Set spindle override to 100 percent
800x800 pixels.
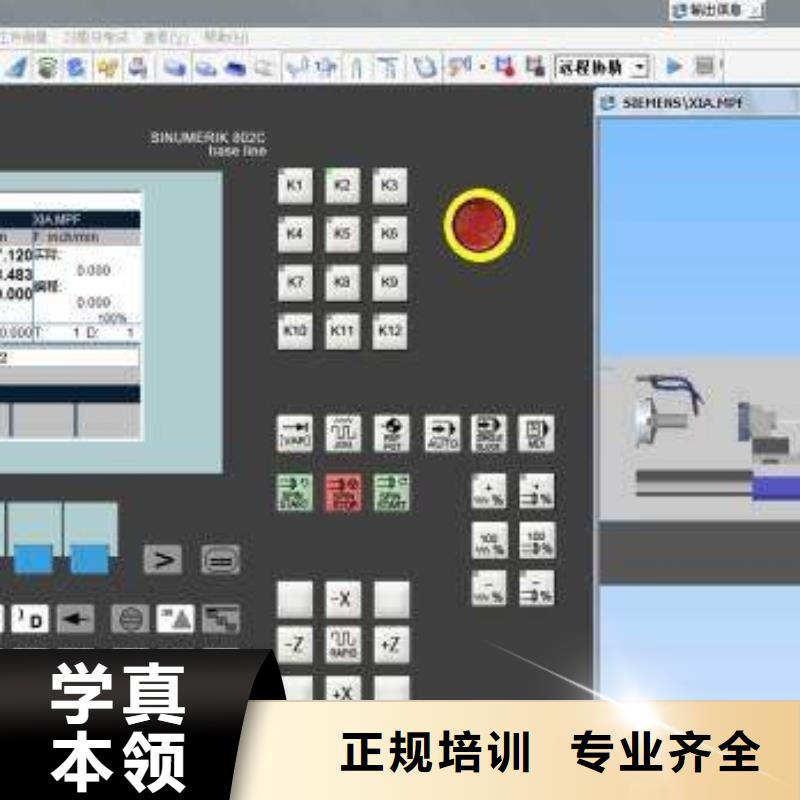click(x=537, y=540)
